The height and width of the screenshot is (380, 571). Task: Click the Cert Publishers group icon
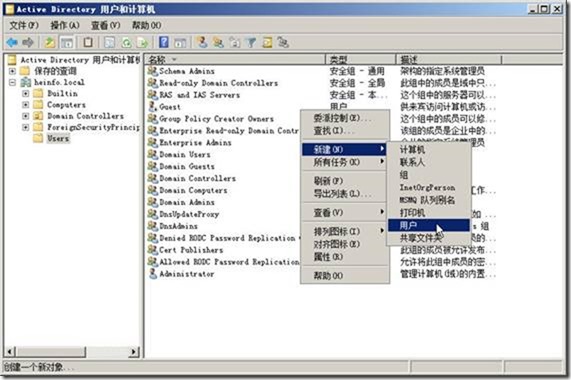point(153,250)
